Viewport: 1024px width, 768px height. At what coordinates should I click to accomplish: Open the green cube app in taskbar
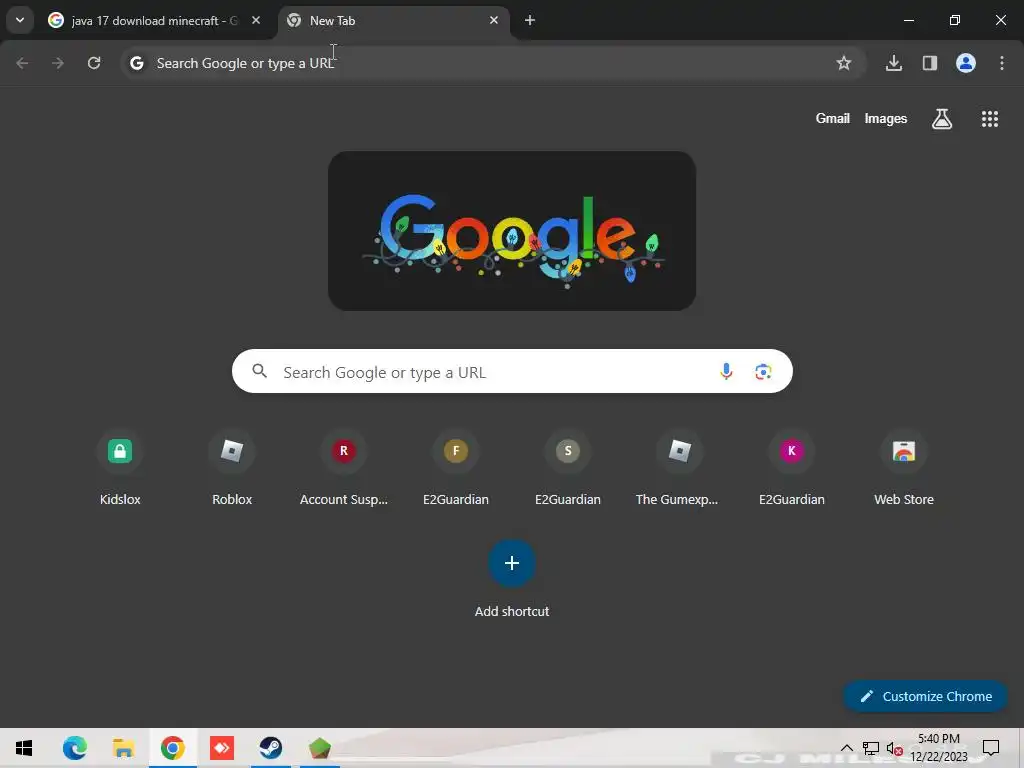pyautogui.click(x=319, y=748)
